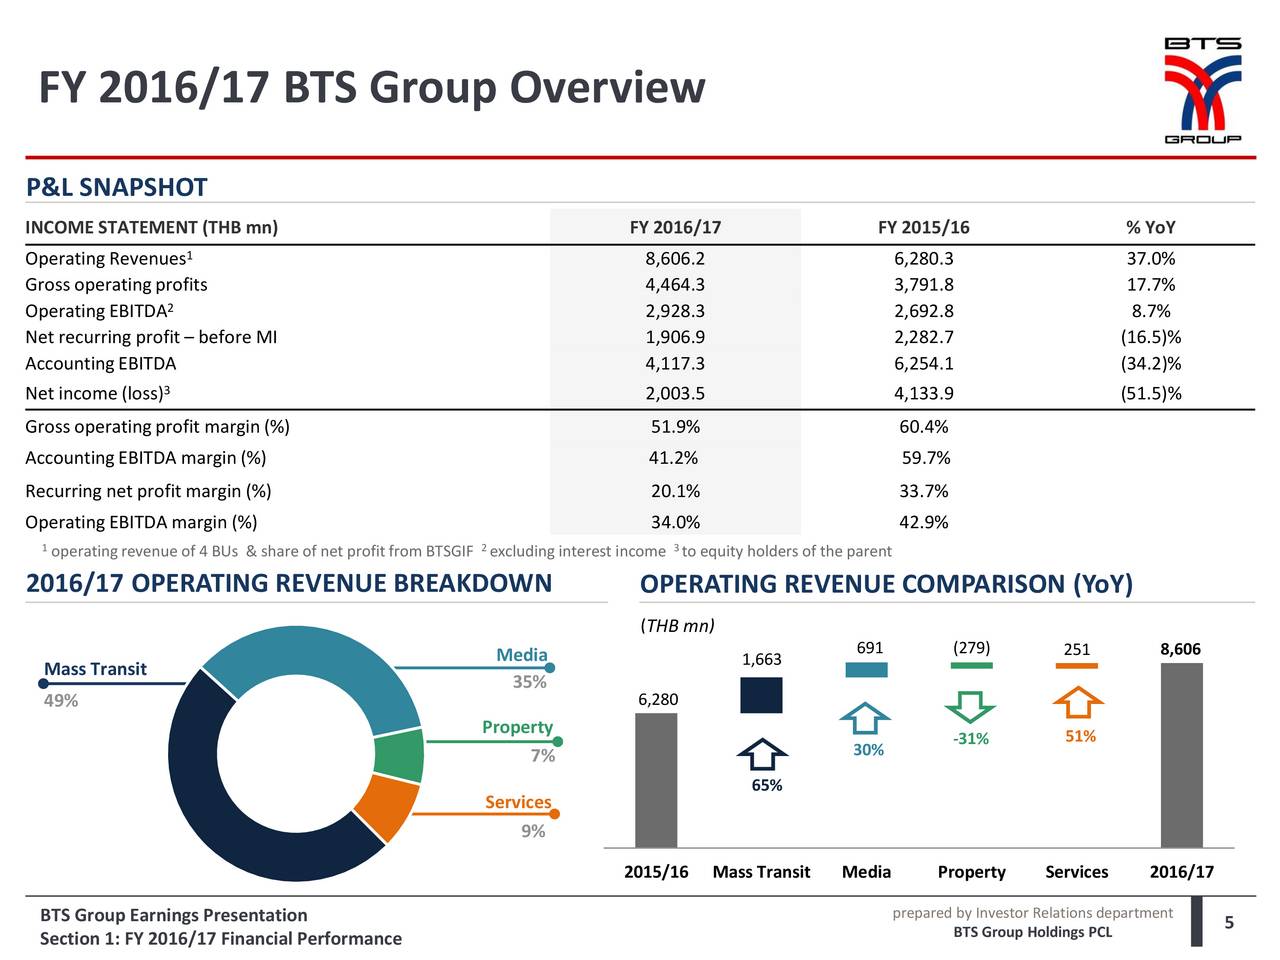
Task: Click the (34.2)% YoY cell
Action: pyautogui.click(x=1151, y=363)
